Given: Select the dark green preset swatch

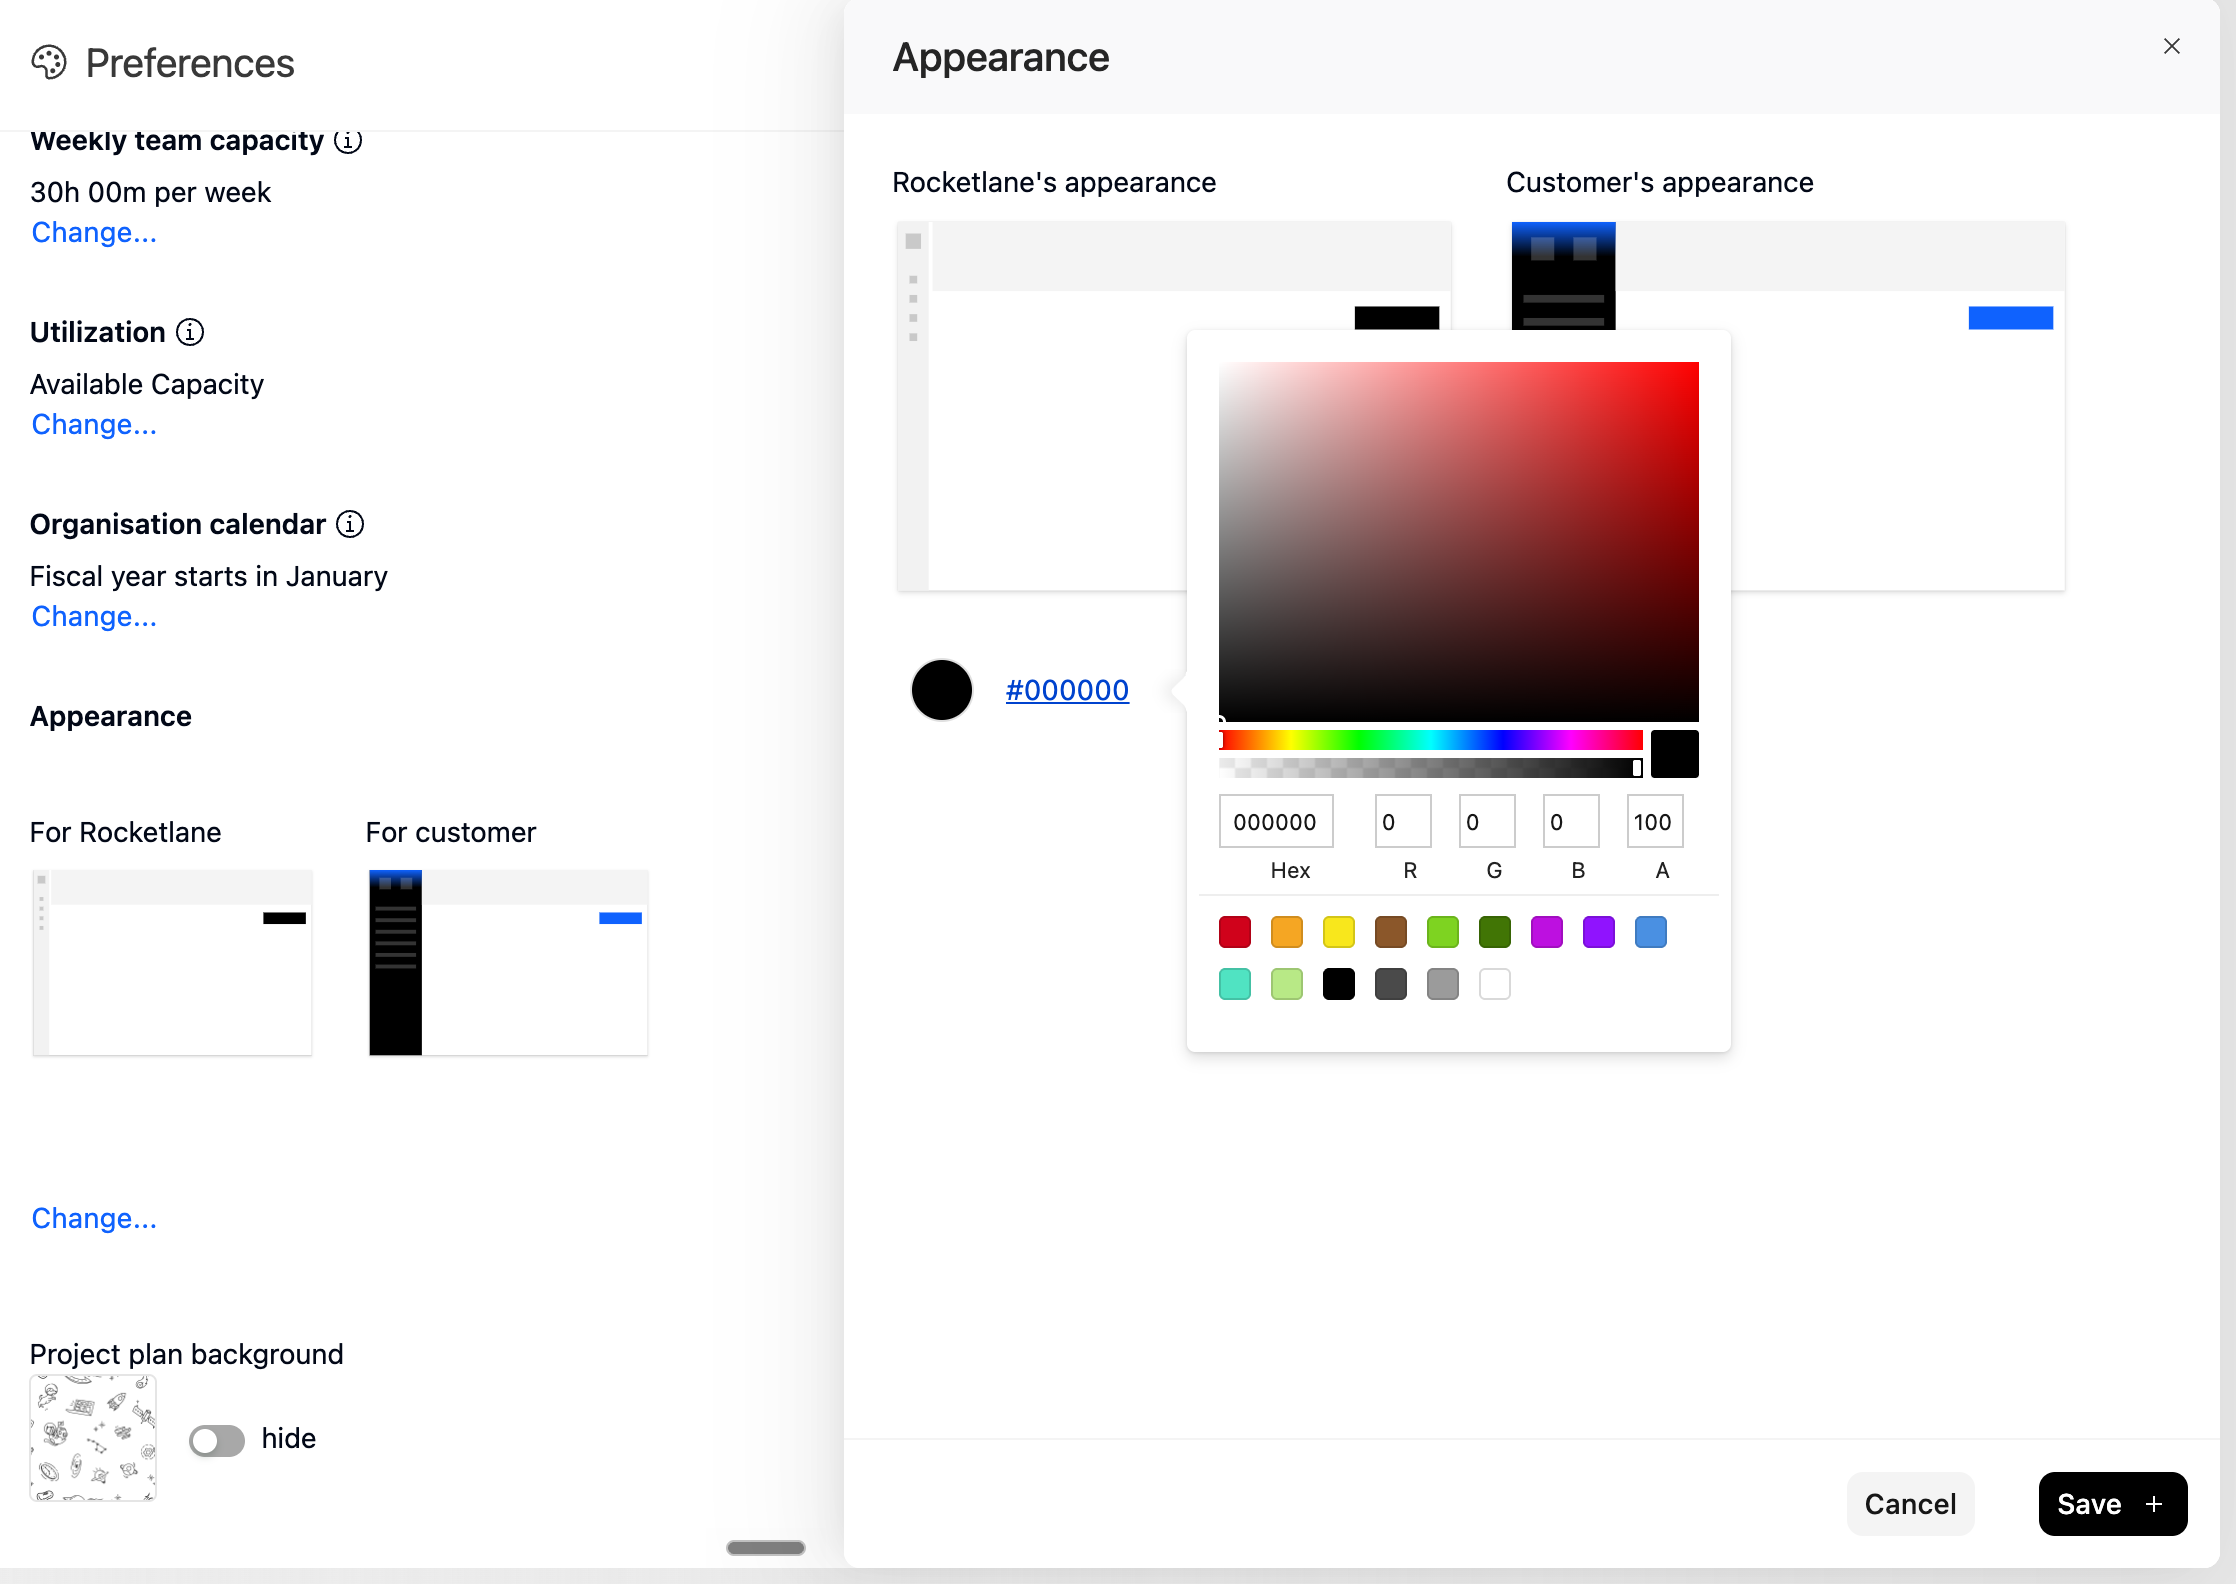Looking at the screenshot, I should (1495, 932).
